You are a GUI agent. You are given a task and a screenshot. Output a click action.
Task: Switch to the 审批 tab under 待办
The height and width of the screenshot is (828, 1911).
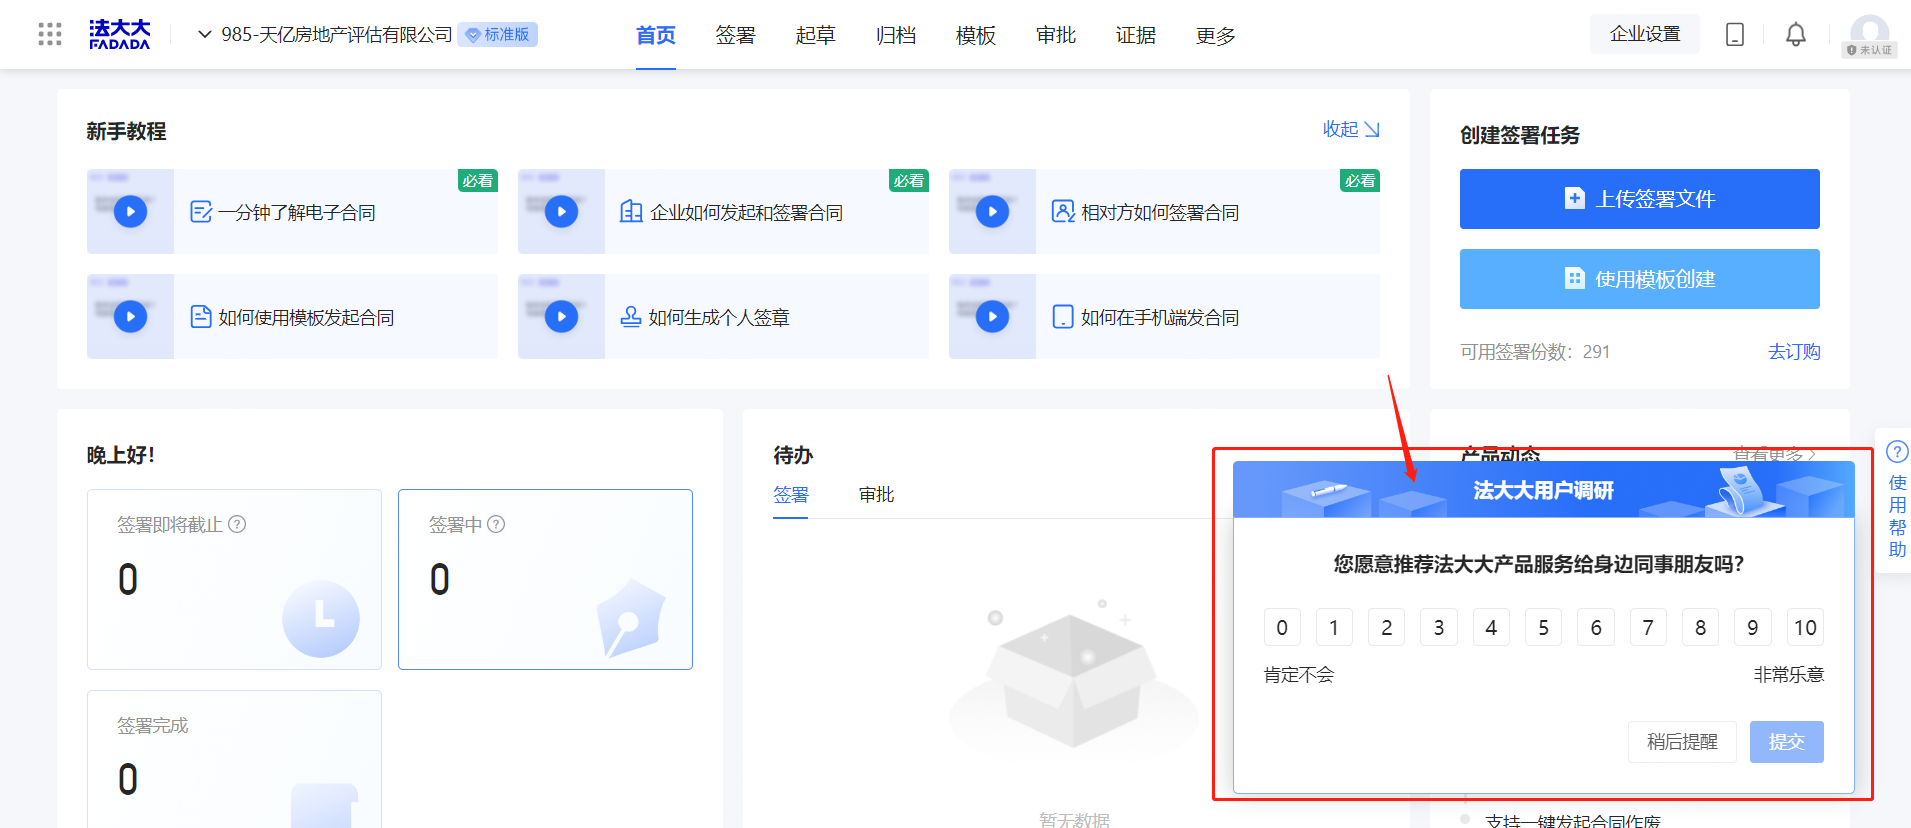[x=876, y=494]
